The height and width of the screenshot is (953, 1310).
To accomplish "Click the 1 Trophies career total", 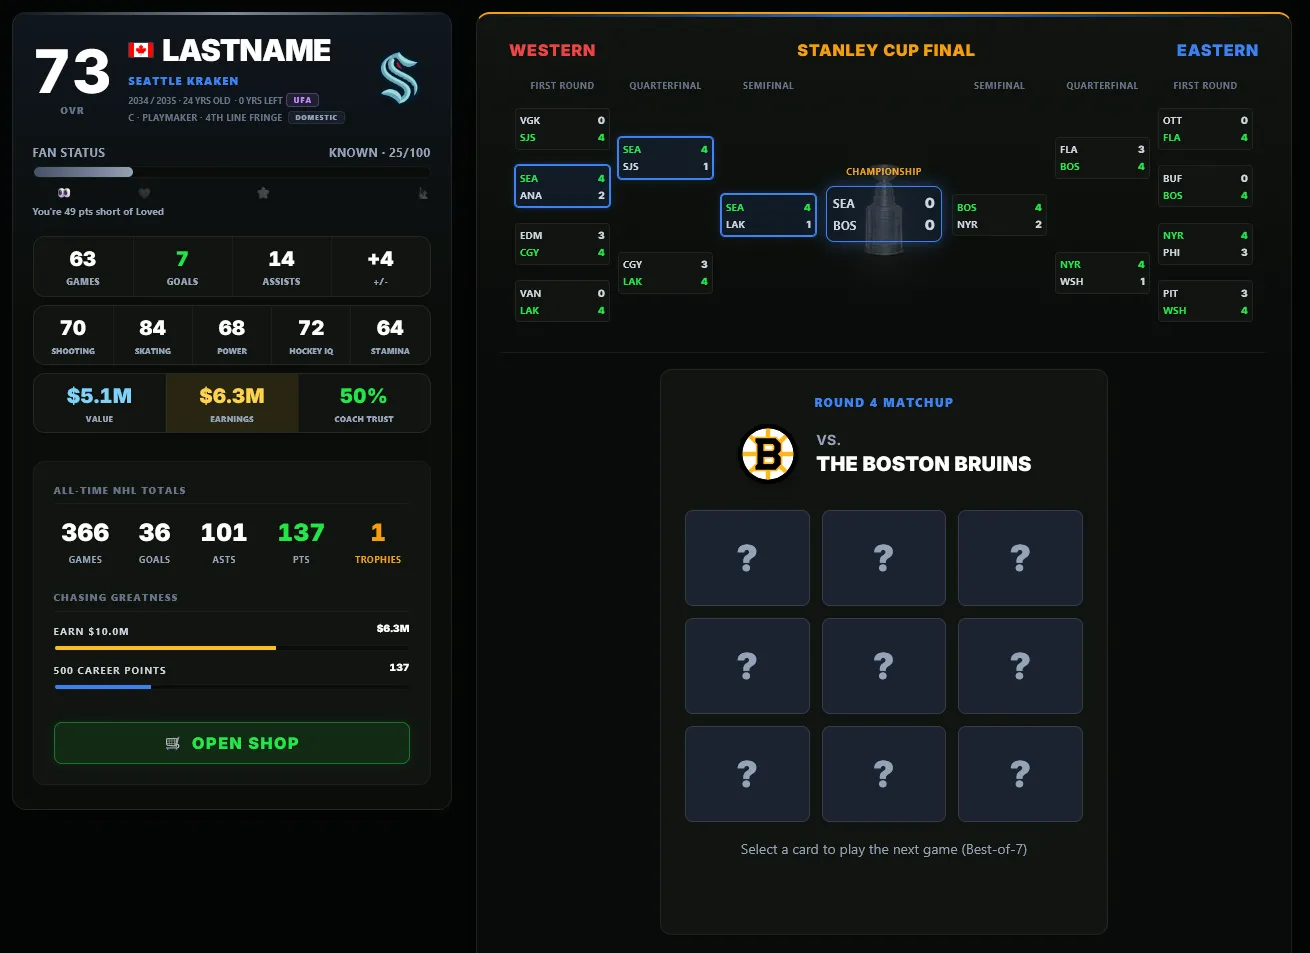I will [378, 541].
